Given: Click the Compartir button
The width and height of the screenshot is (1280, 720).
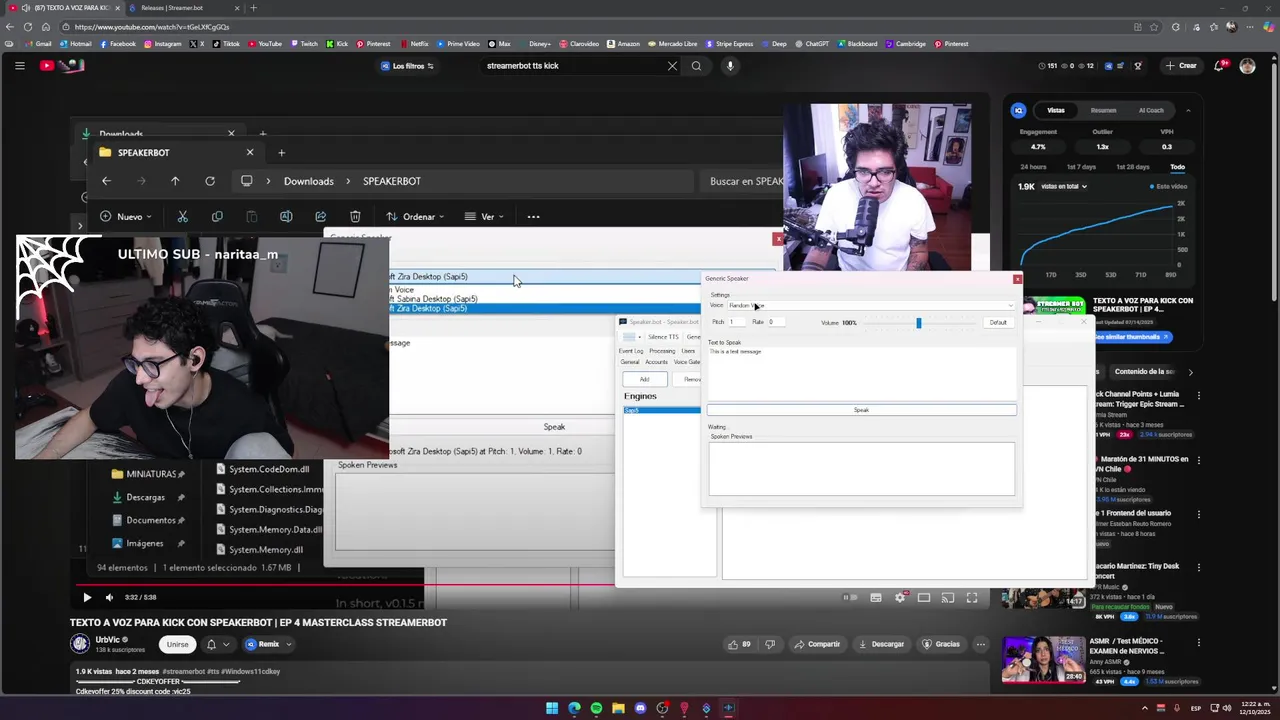Looking at the screenshot, I should [x=816, y=644].
